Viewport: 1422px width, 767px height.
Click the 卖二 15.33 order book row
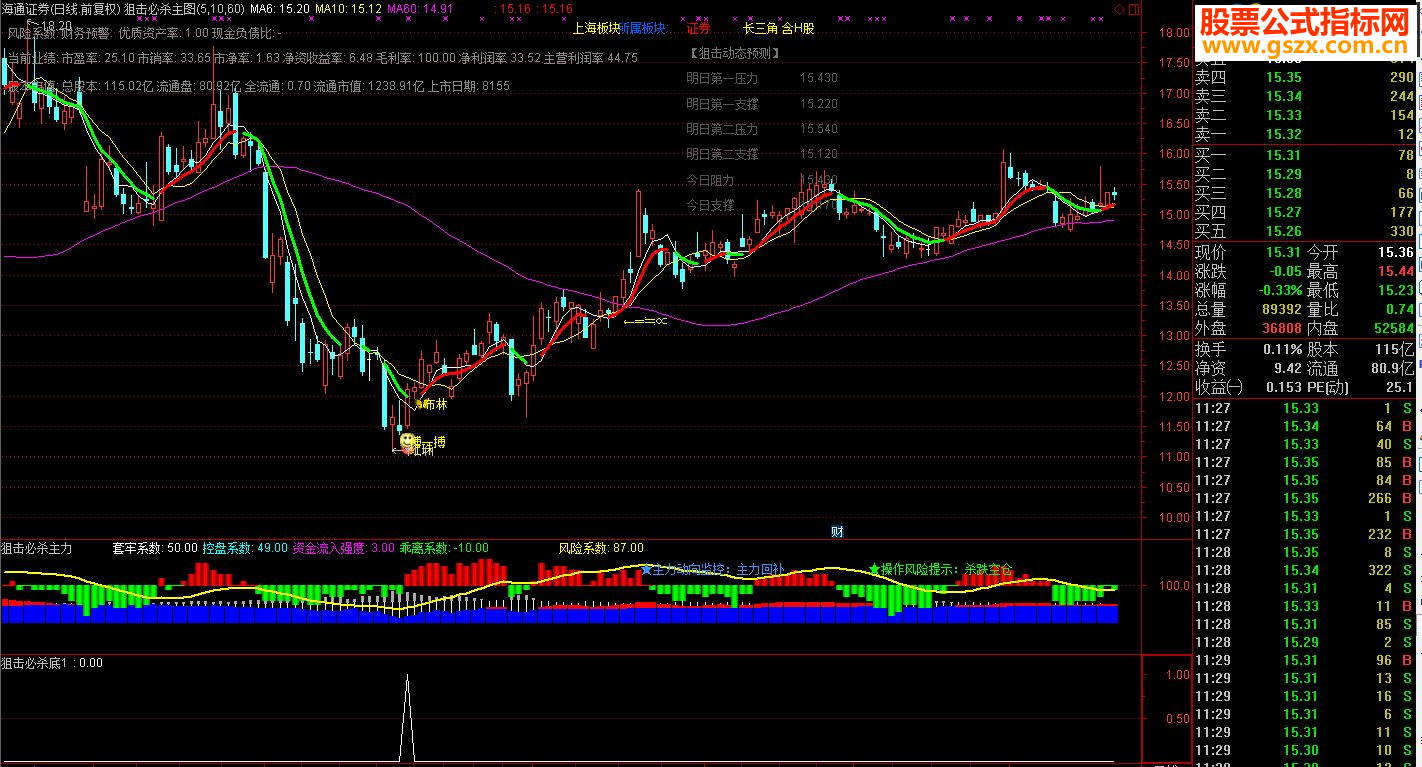[1306, 115]
